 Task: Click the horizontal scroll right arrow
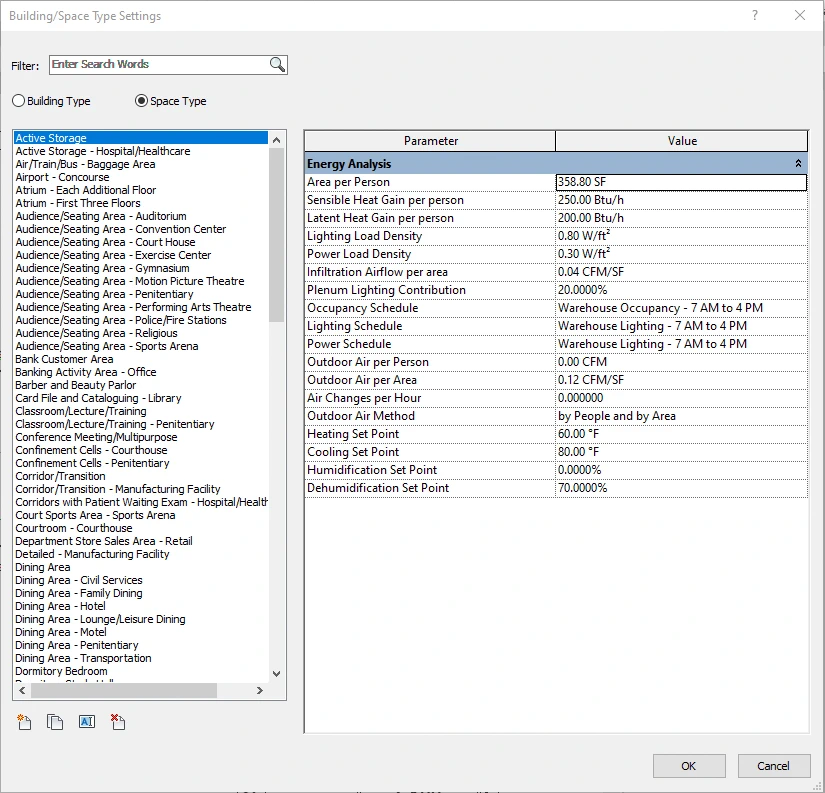[x=259, y=690]
